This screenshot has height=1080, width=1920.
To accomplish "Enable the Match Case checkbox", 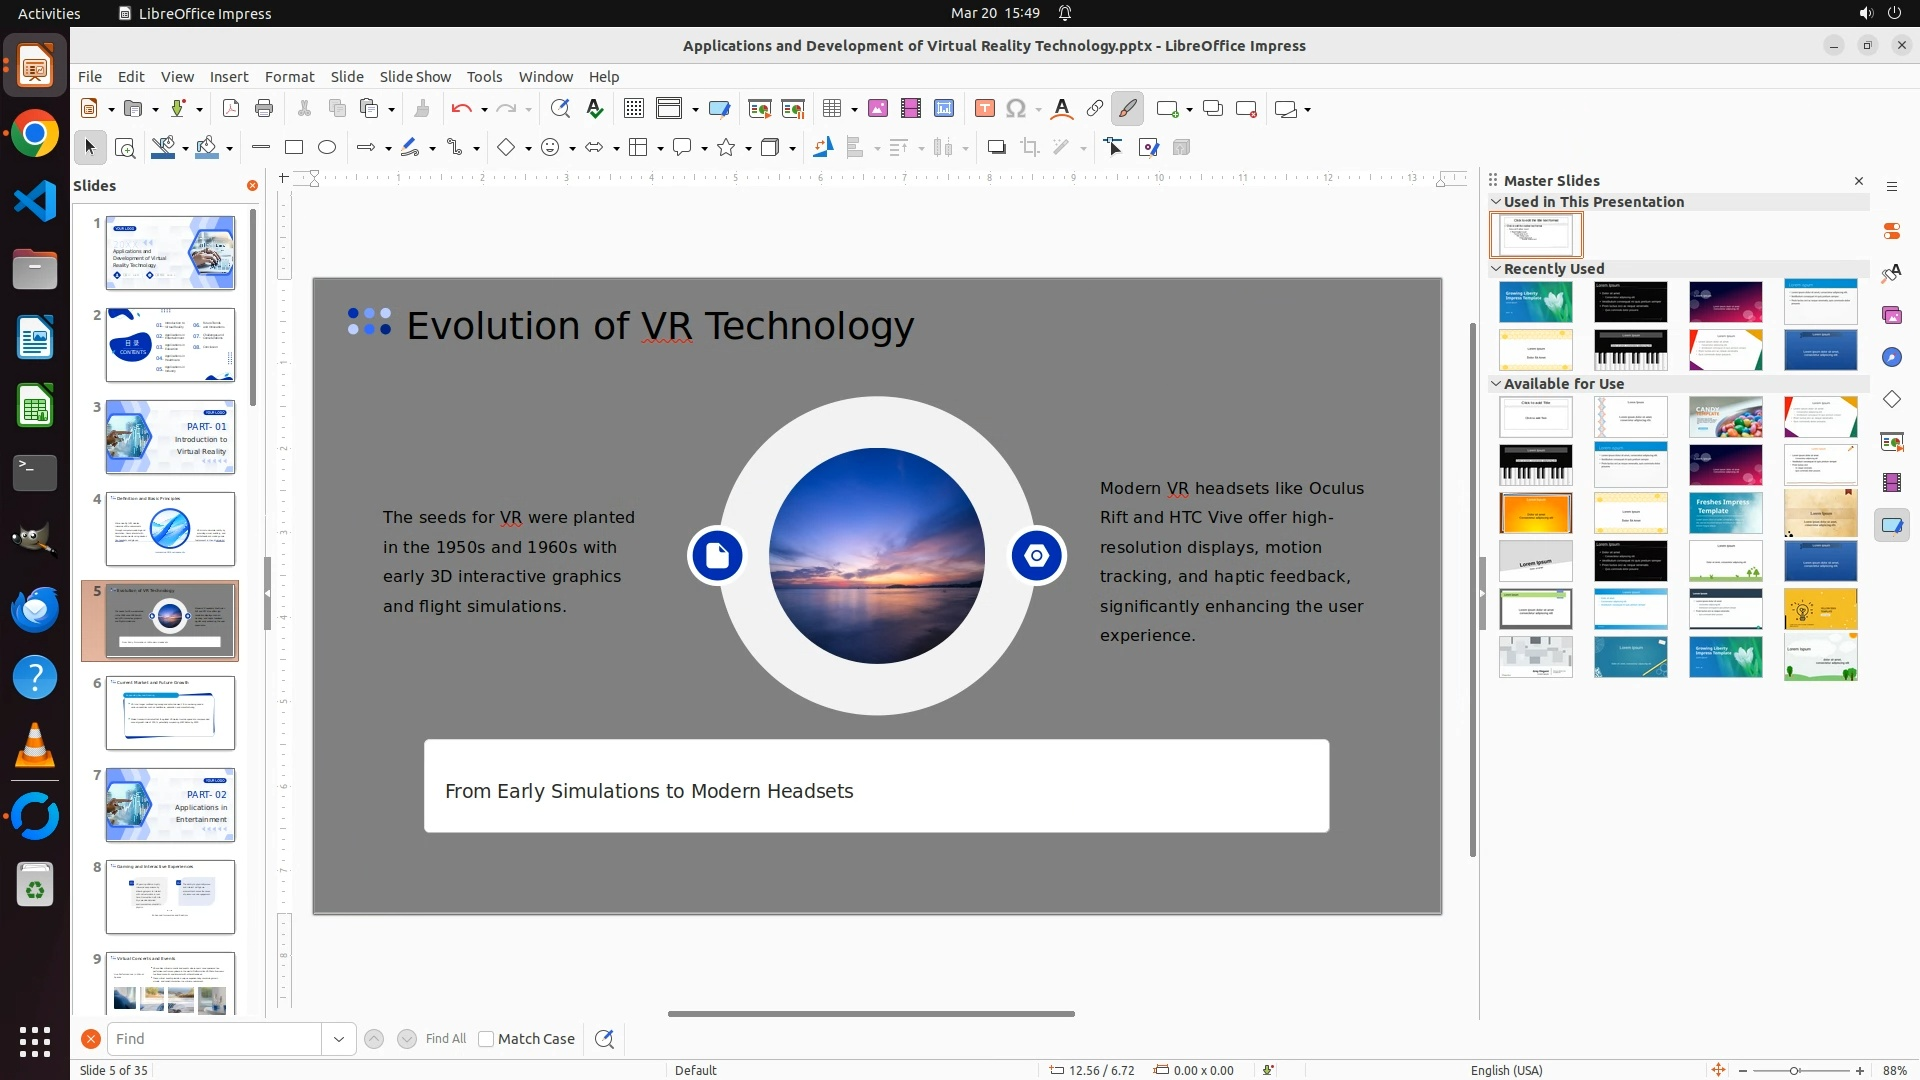I will pos(486,1039).
